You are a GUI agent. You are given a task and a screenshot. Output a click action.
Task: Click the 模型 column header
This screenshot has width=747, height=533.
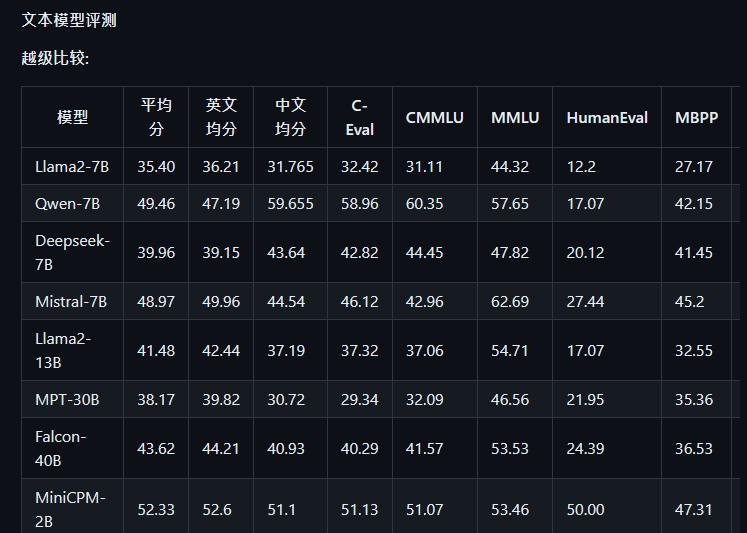(x=72, y=117)
